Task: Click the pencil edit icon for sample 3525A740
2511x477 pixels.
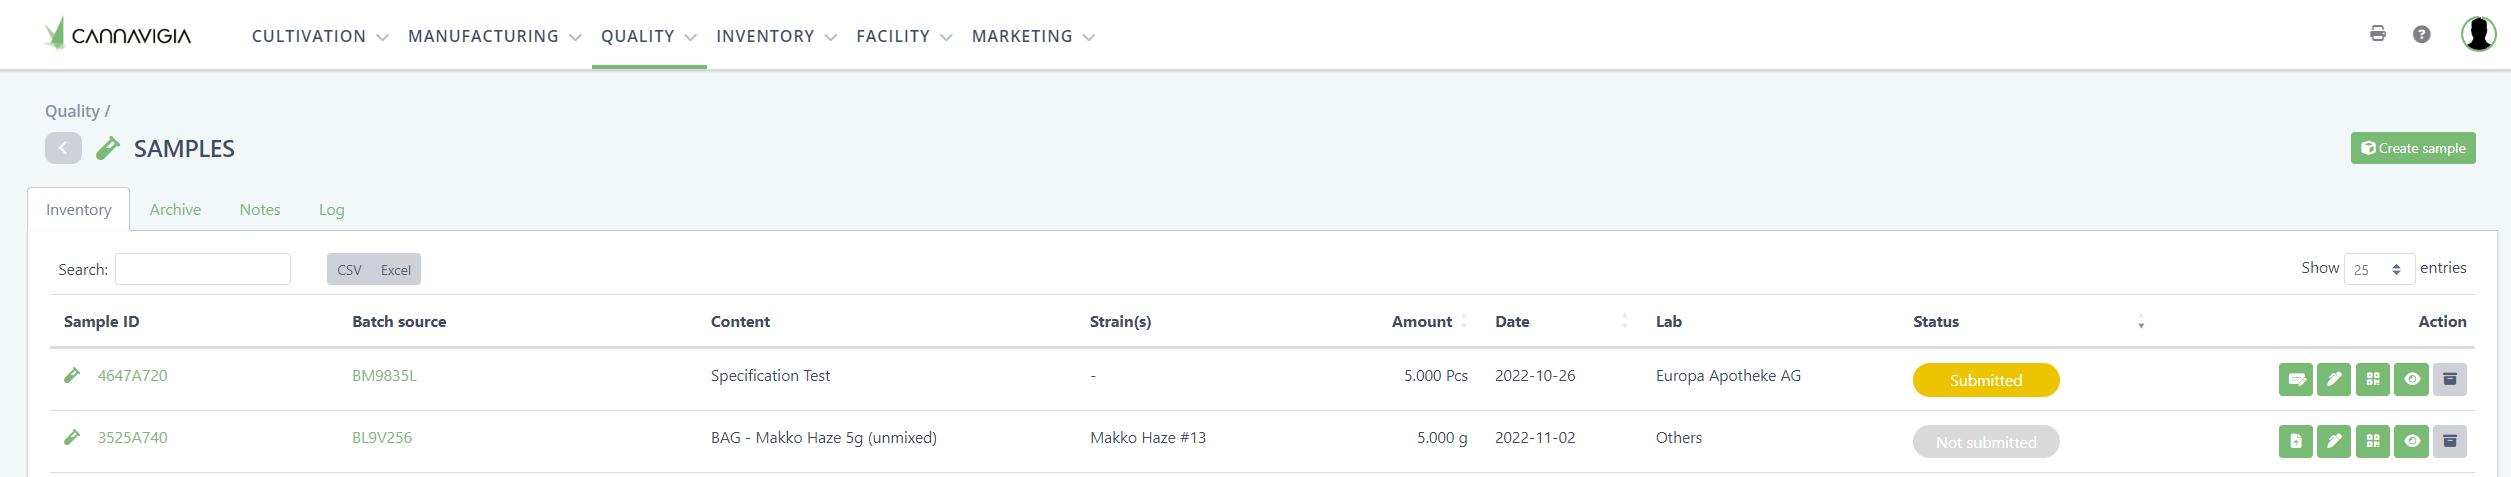Action: coord(2333,441)
